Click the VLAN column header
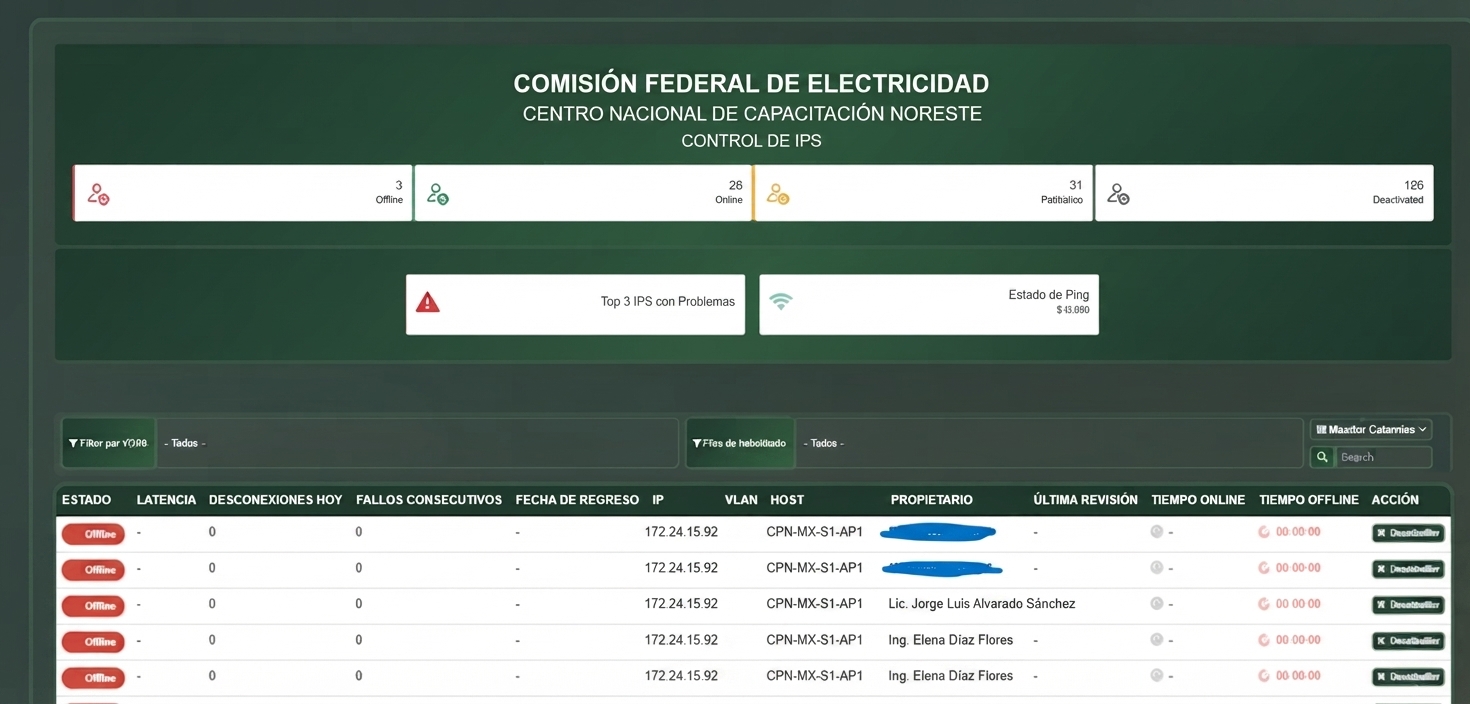The width and height of the screenshot is (1470, 704). [x=741, y=500]
